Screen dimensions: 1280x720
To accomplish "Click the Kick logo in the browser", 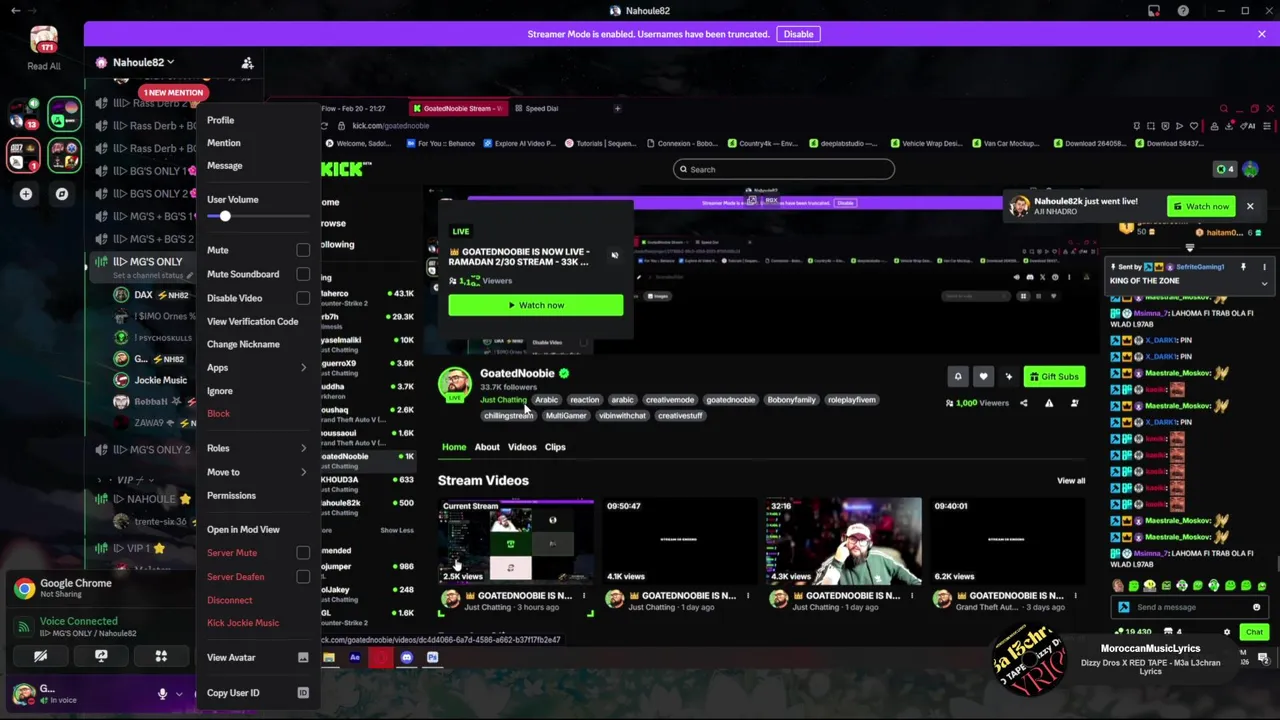I will pos(346,169).
